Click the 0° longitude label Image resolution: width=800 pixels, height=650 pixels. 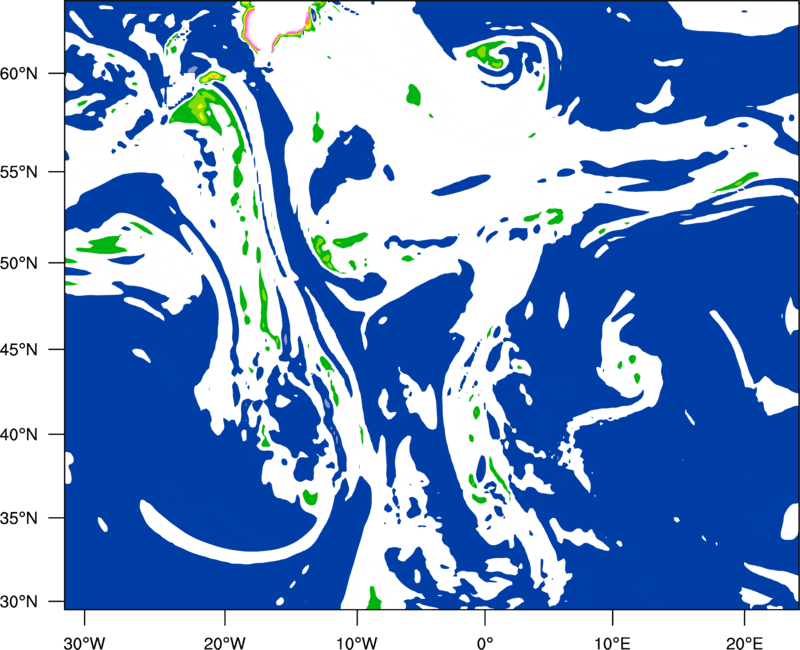pyautogui.click(x=485, y=643)
